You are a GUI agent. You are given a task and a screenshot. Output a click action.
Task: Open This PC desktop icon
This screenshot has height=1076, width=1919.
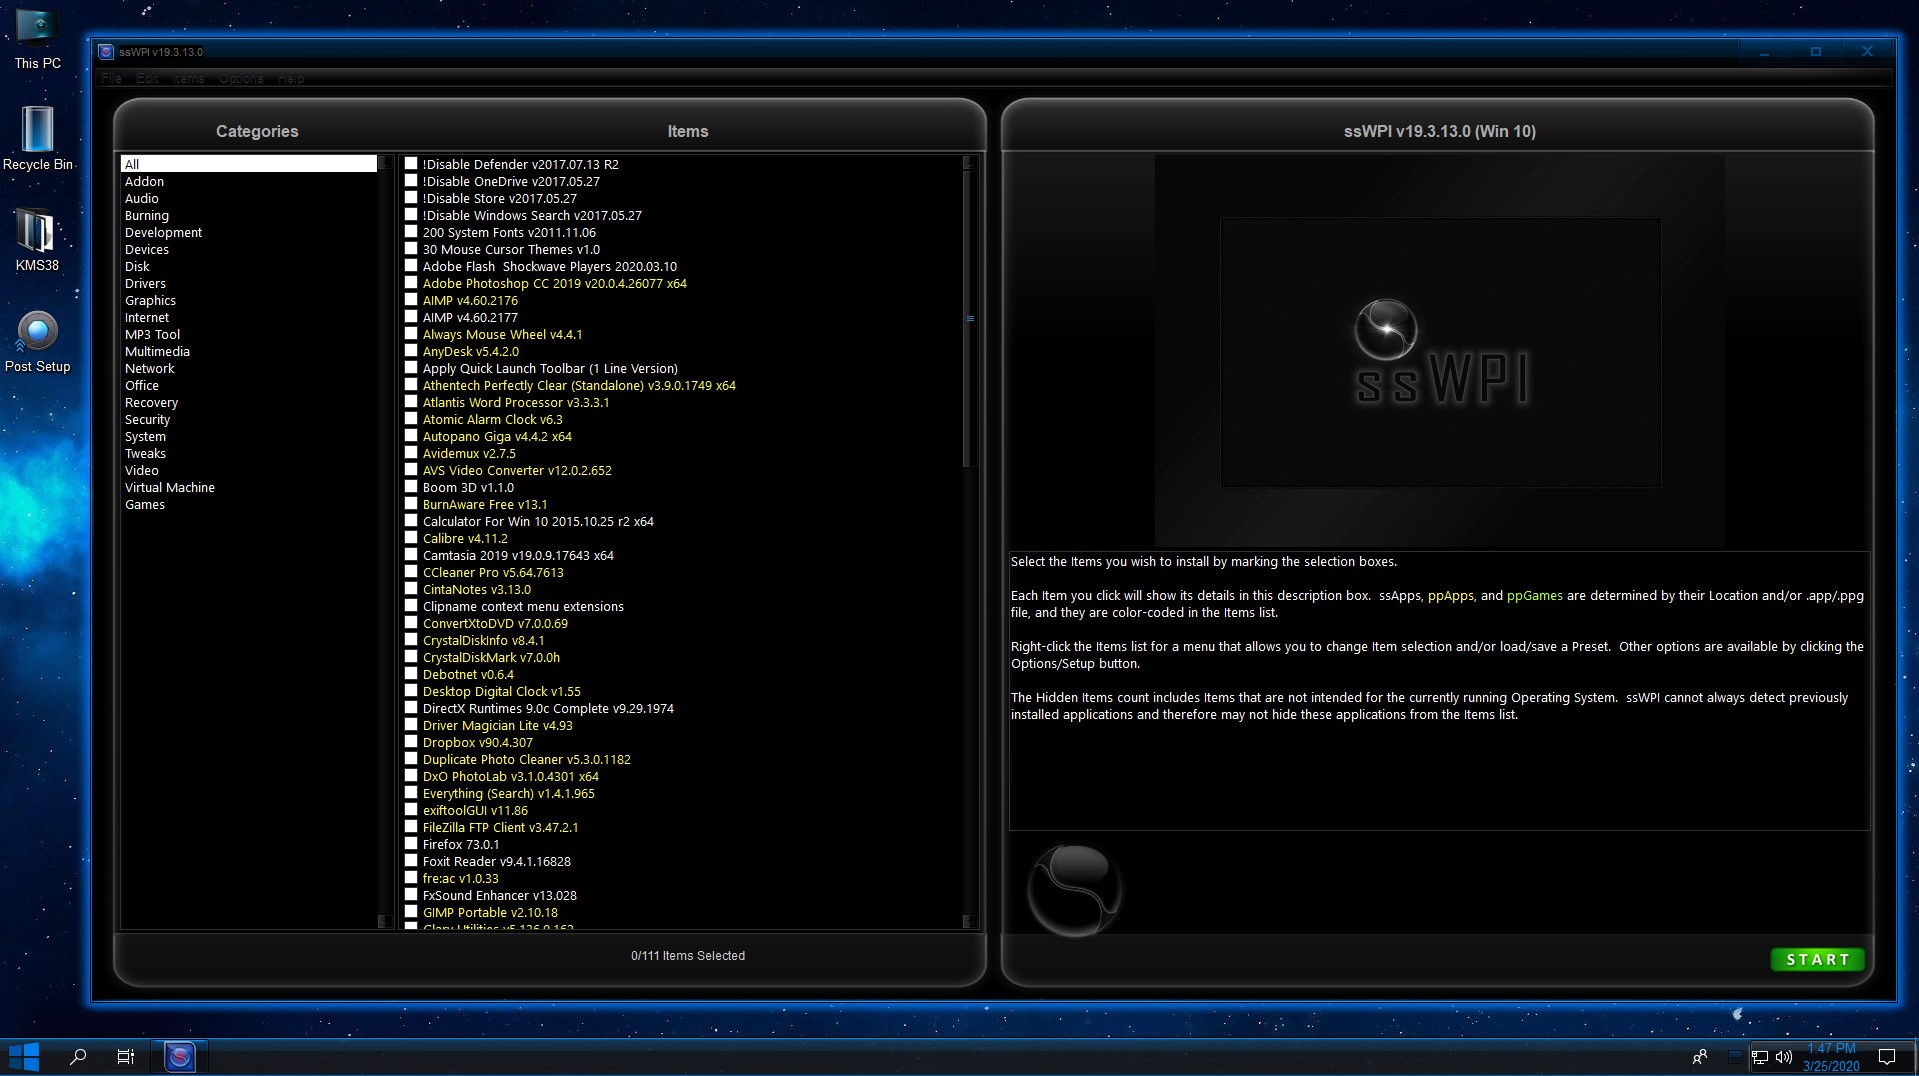[37, 40]
